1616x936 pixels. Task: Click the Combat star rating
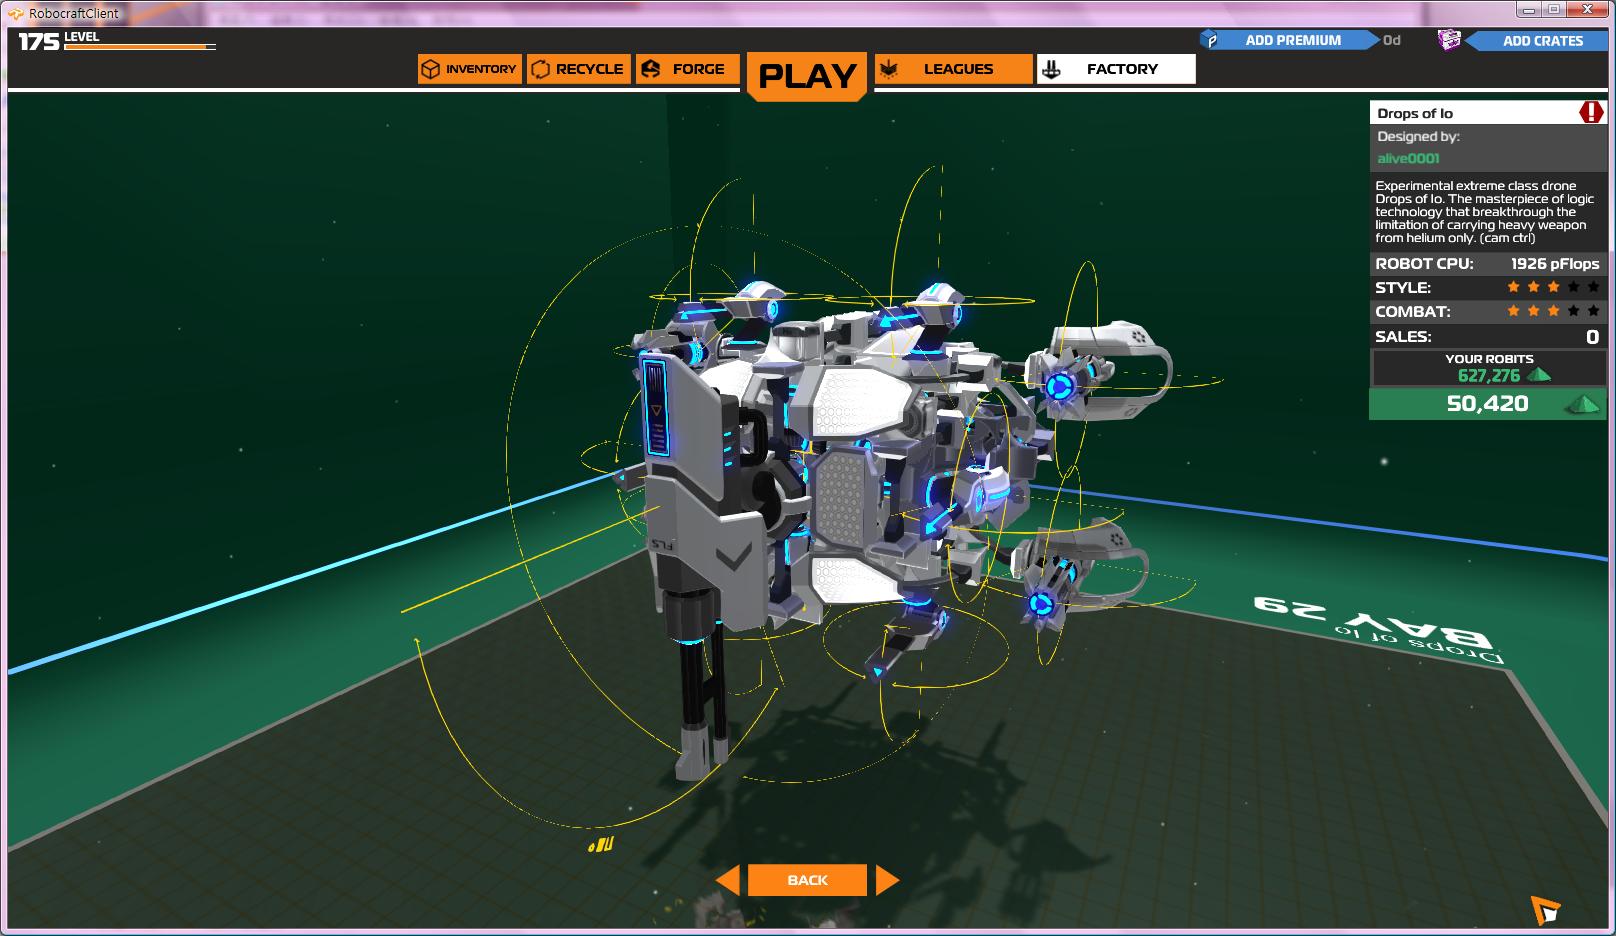click(1553, 311)
